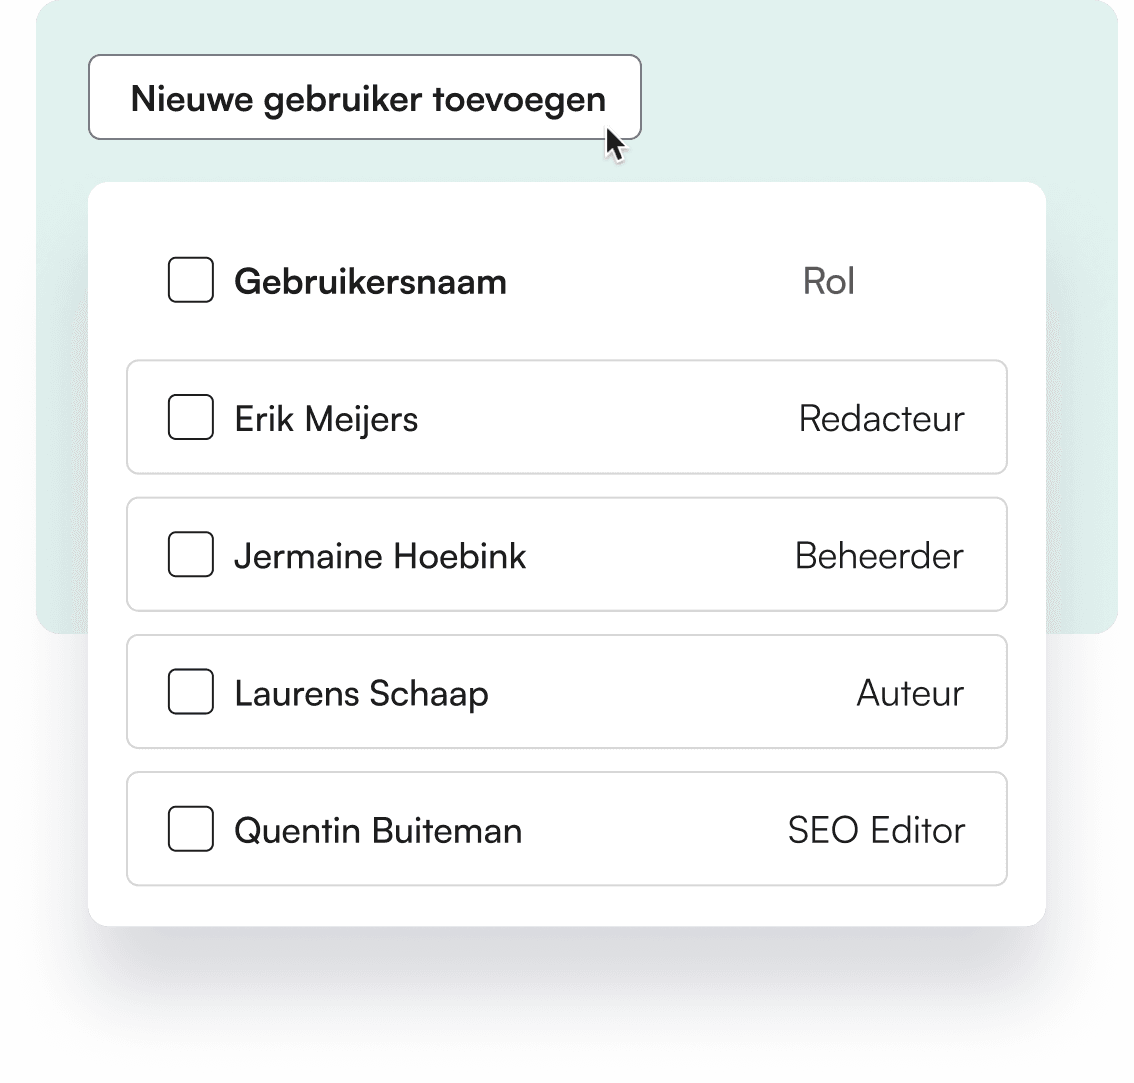This screenshot has width=1134, height=1083.
Task: Open Quentin Buiteman's profile name
Action: (x=378, y=831)
